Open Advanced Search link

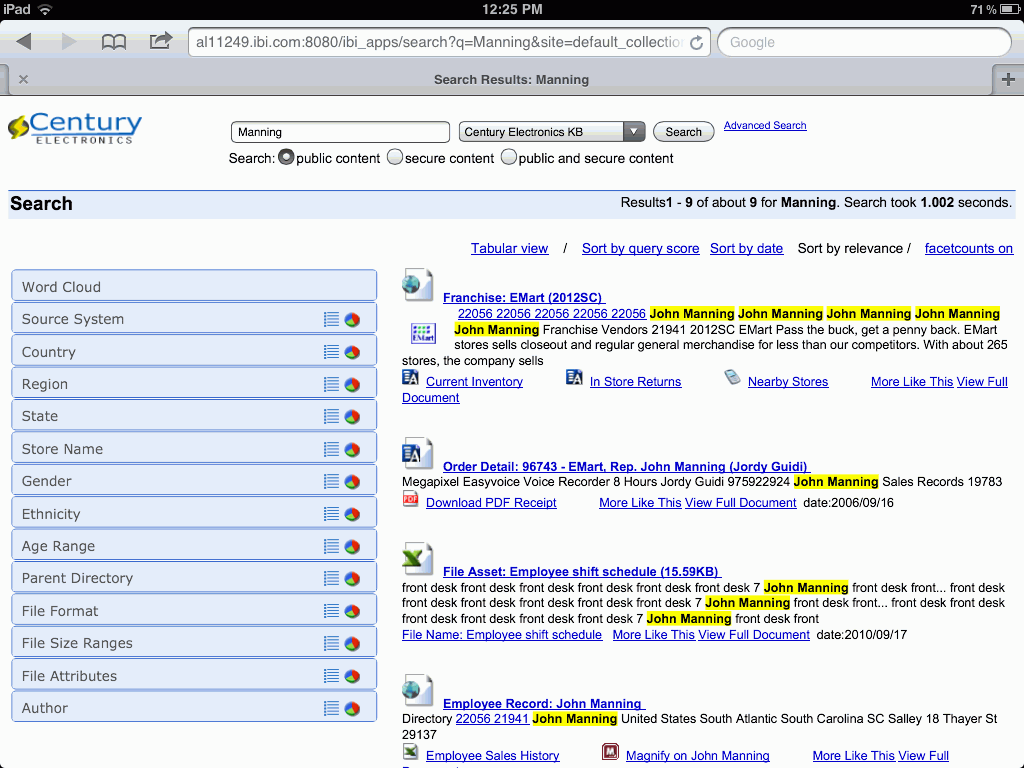765,125
